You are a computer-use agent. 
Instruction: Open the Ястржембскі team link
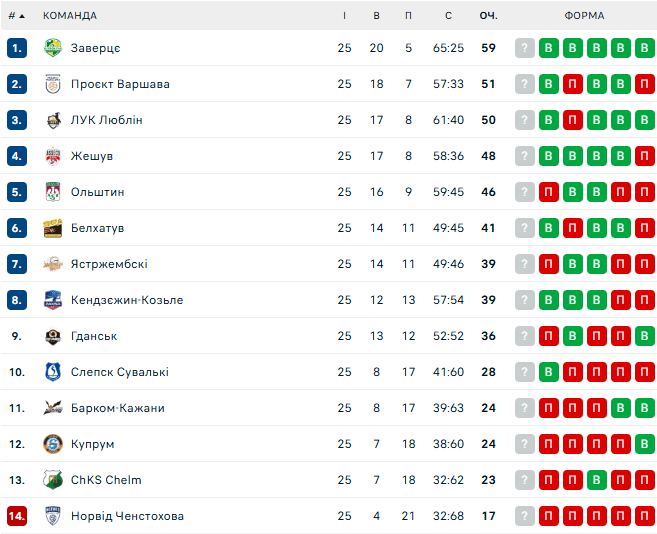pyautogui.click(x=109, y=264)
